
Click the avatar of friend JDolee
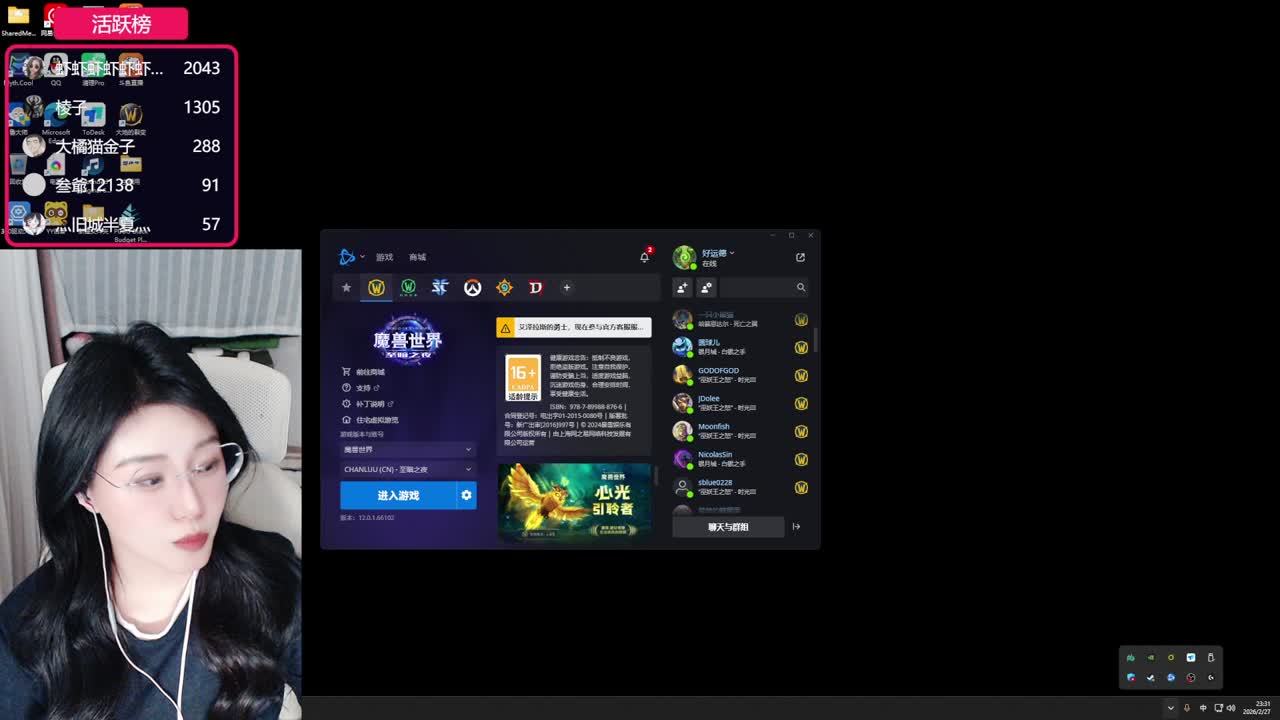(683, 403)
